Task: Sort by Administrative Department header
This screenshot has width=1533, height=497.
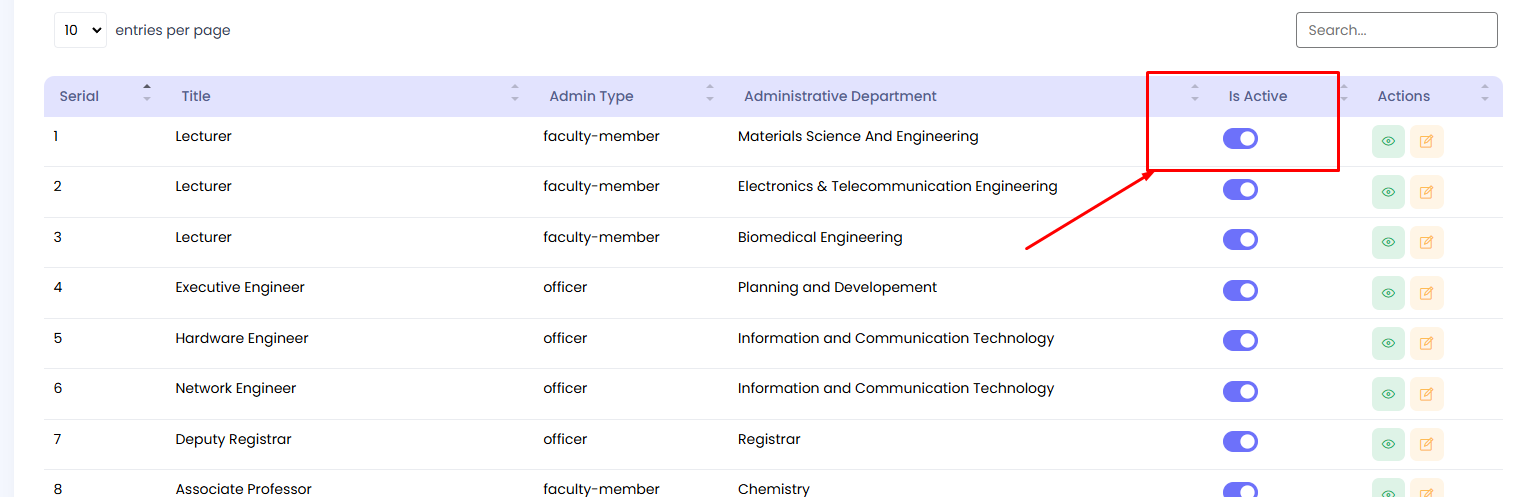Action: (840, 96)
